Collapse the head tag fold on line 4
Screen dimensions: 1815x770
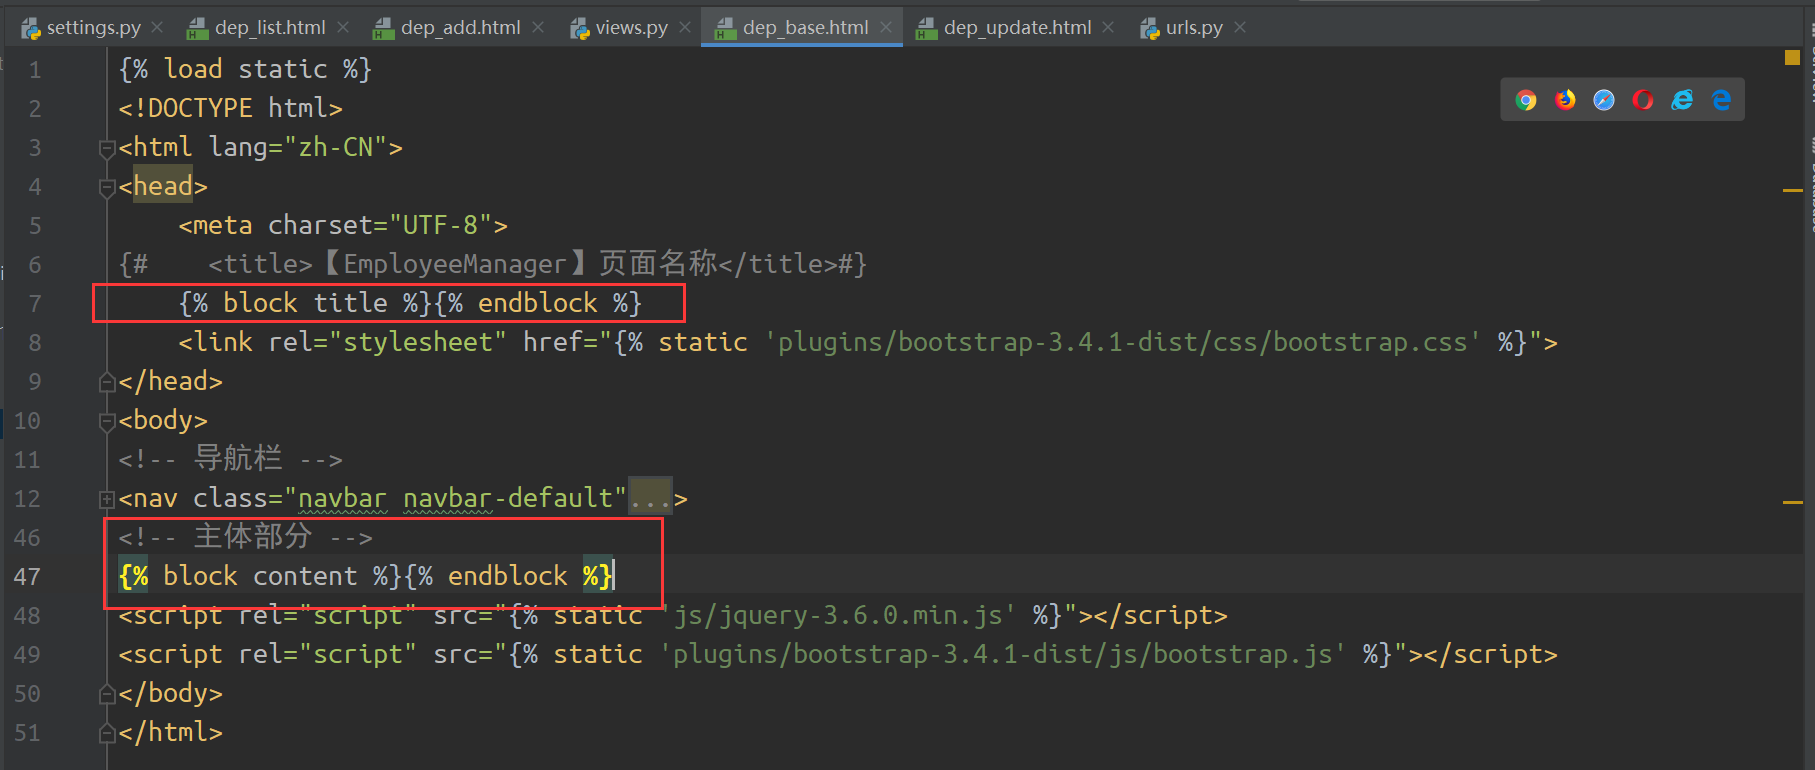pyautogui.click(x=107, y=188)
